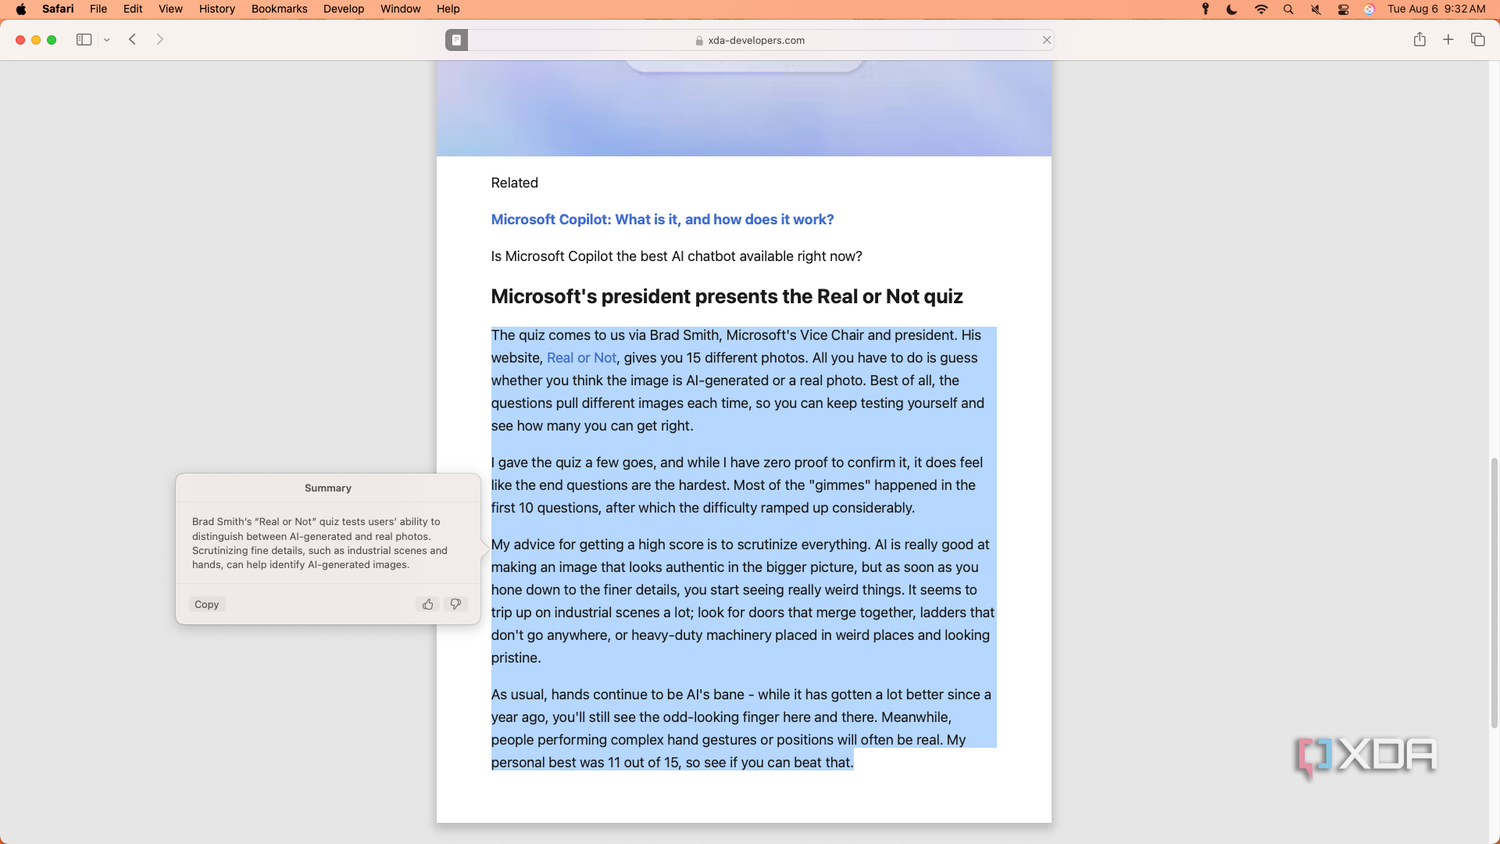
Task: Open the Microsoft Copilot related article link
Action: [662, 219]
